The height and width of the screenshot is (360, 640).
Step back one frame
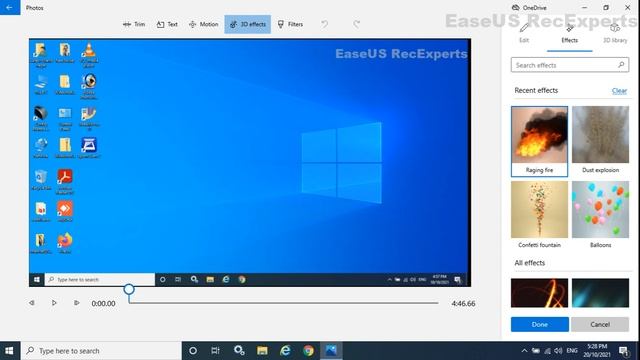pos(31,303)
